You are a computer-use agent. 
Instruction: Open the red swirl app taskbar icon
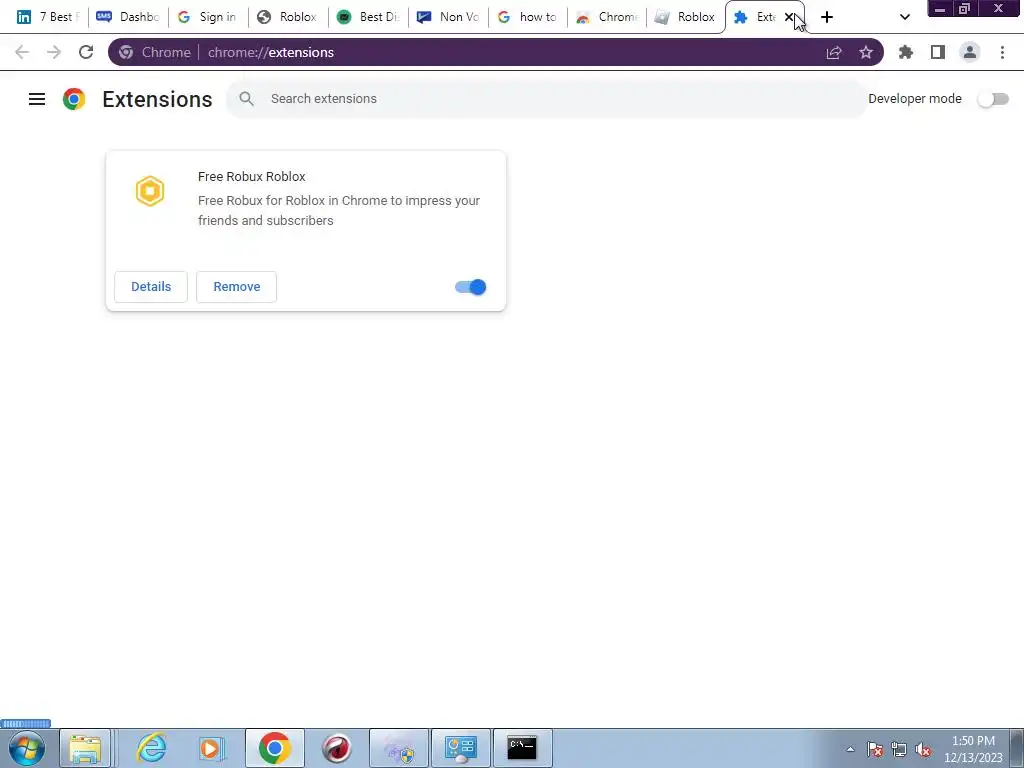336,748
